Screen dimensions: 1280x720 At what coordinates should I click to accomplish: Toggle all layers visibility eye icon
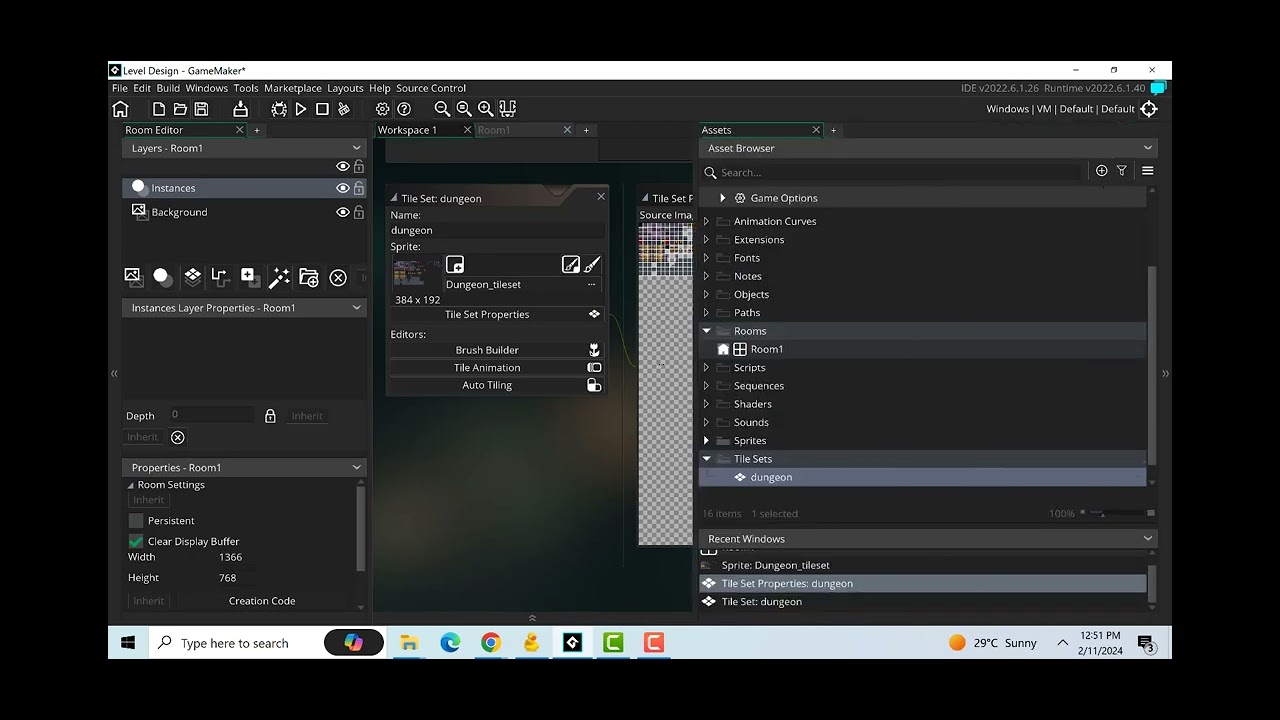tap(343, 167)
